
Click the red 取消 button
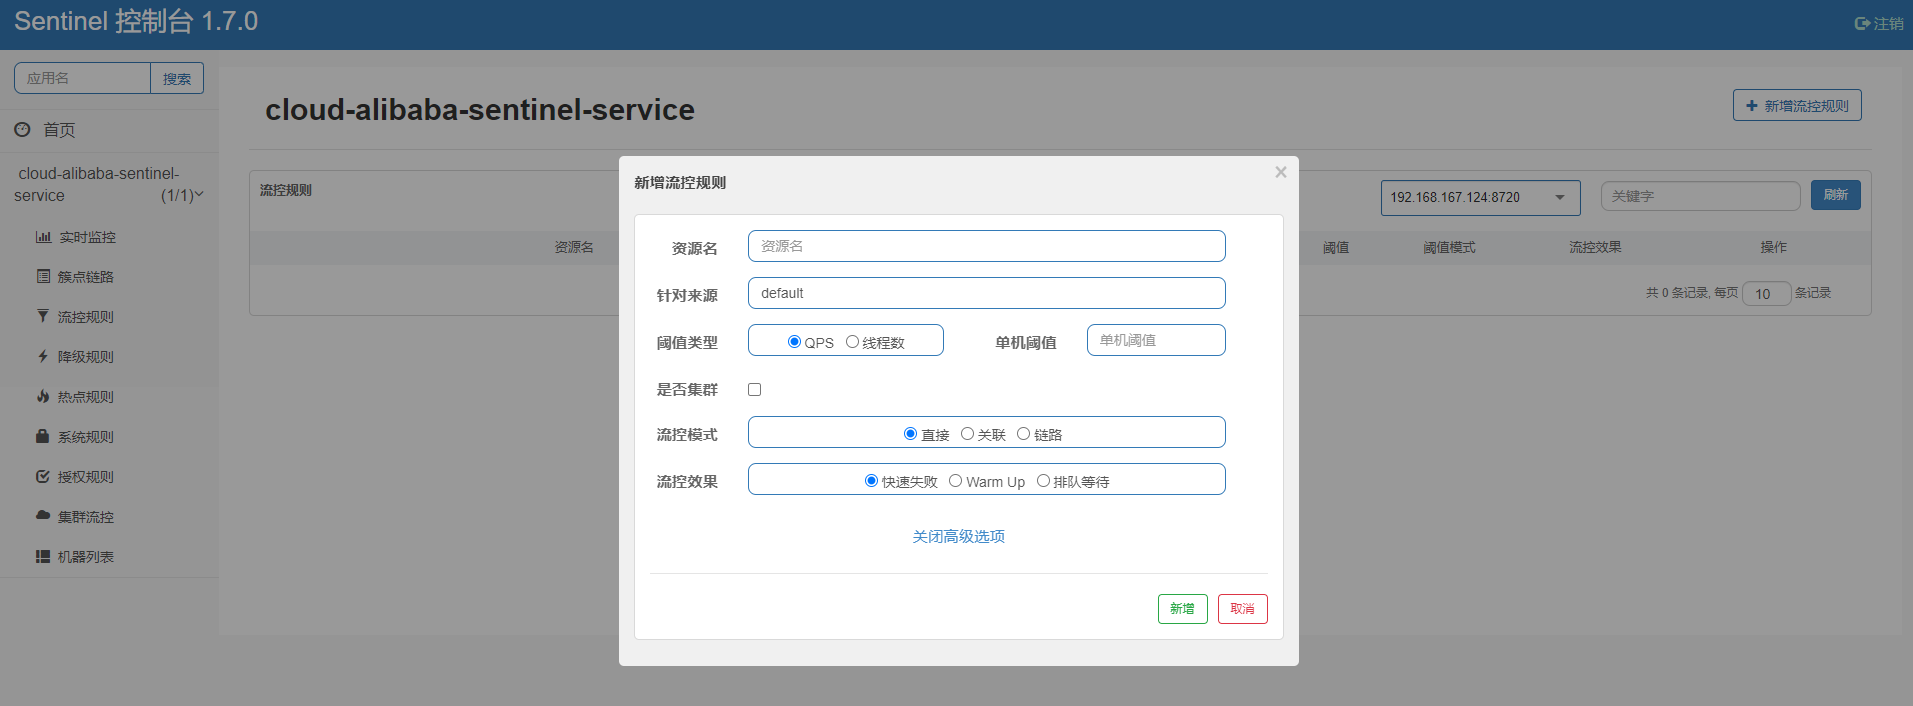tap(1242, 609)
